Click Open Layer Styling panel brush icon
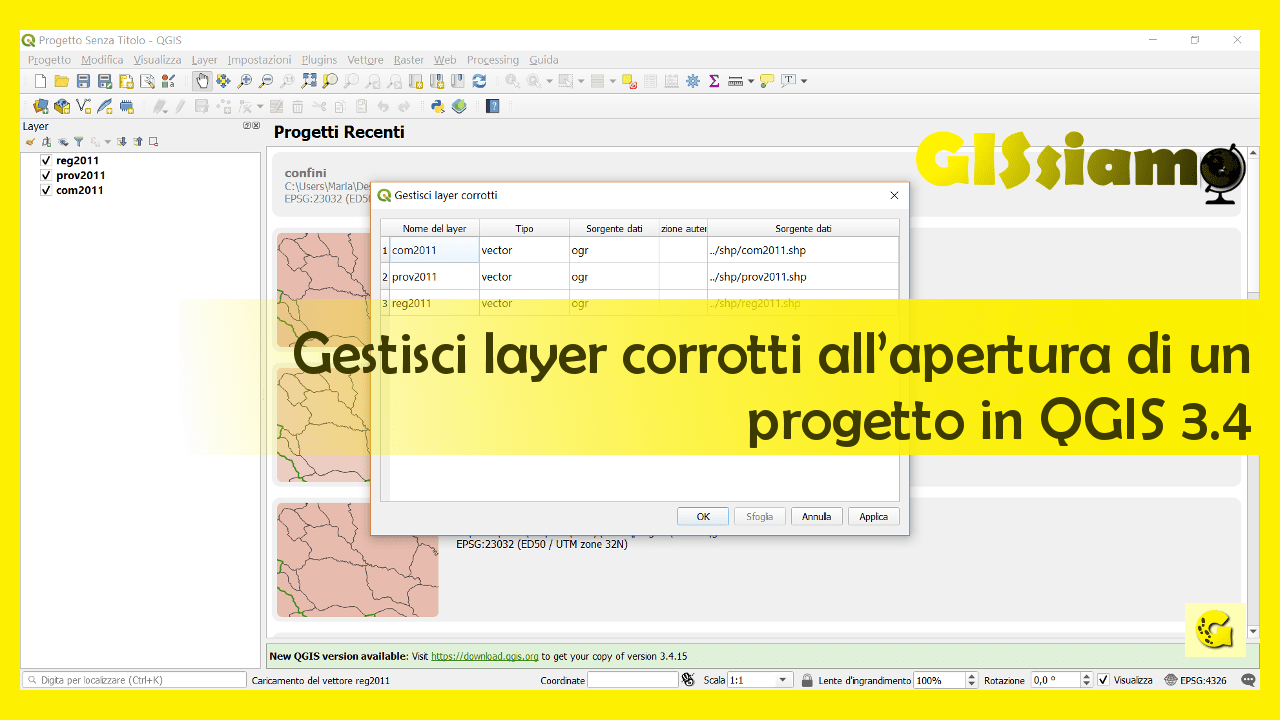This screenshot has height=720, width=1280. [x=31, y=142]
